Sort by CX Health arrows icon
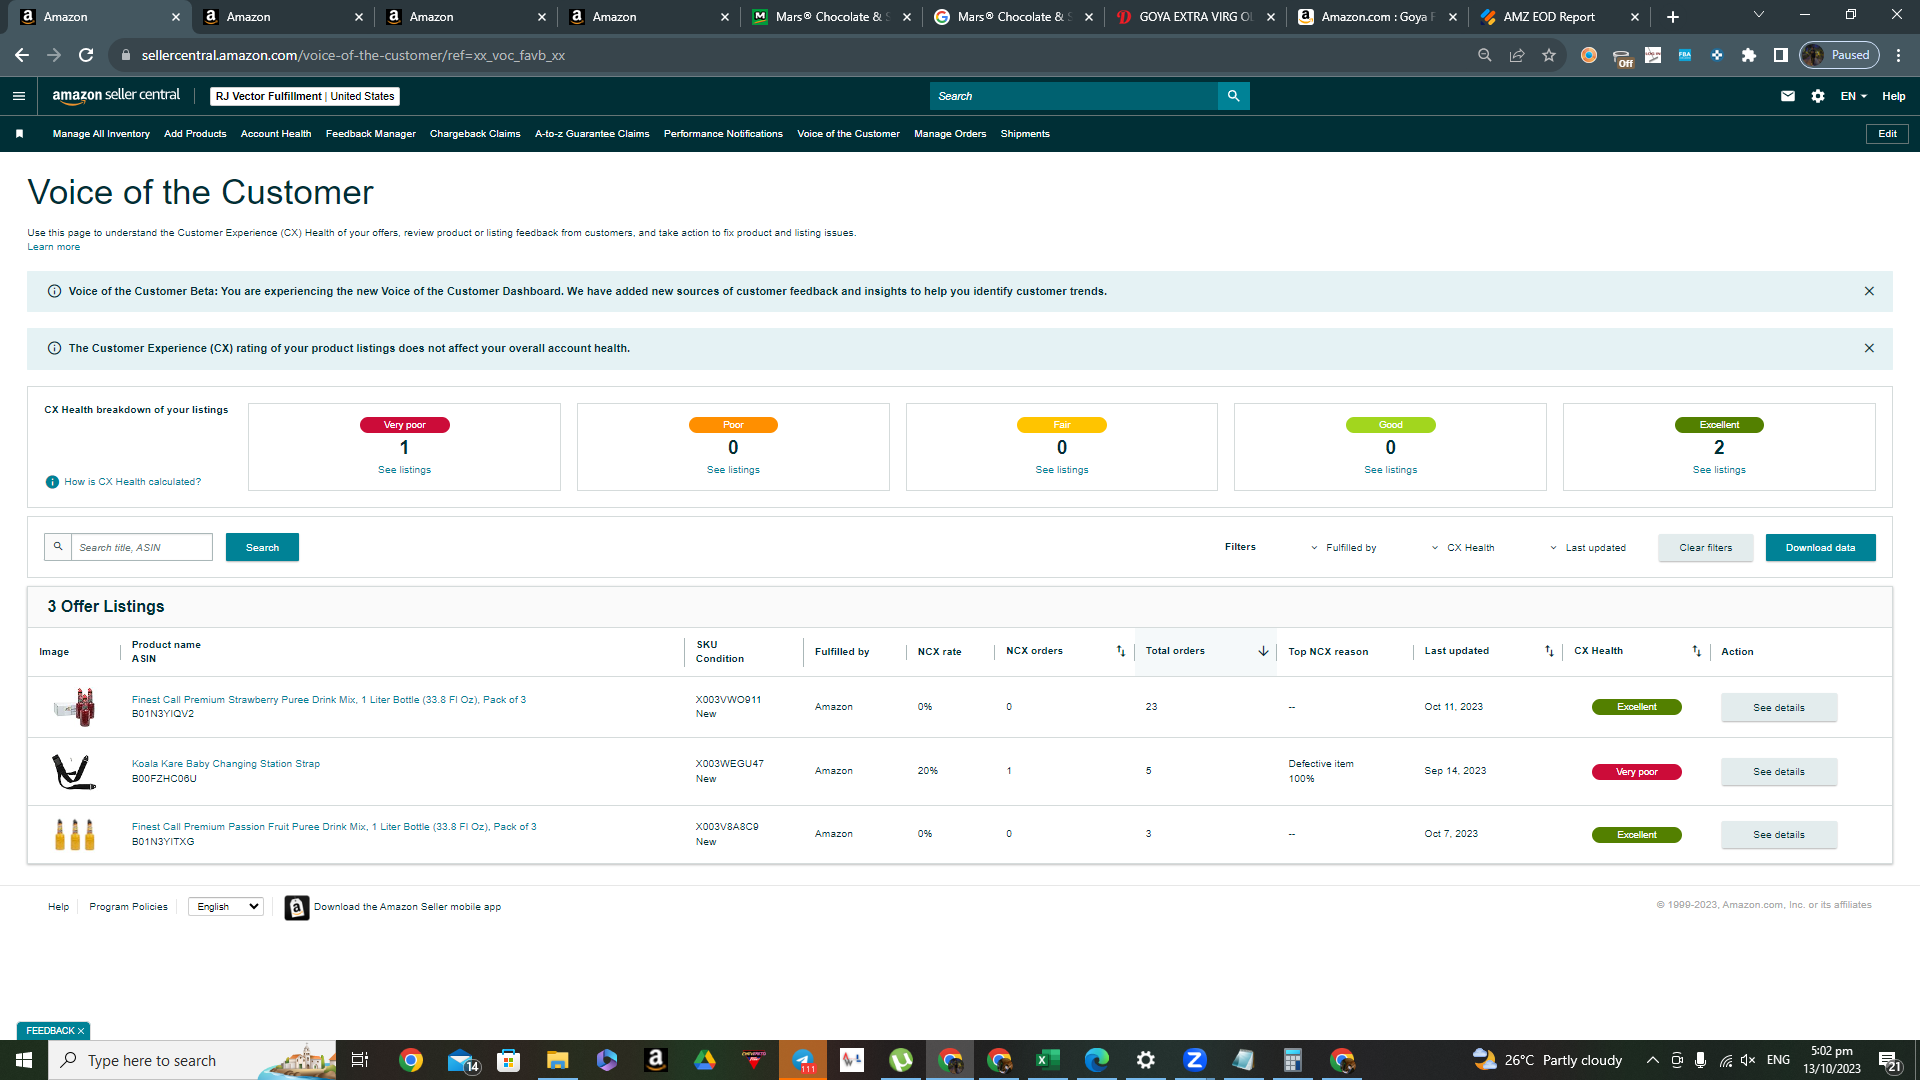1920x1080 pixels. pos(1696,651)
